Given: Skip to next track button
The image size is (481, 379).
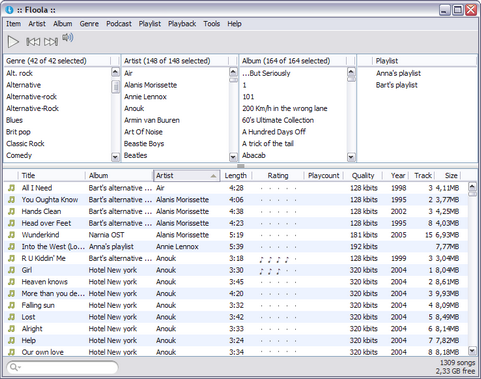Looking at the screenshot, I should [51, 42].
